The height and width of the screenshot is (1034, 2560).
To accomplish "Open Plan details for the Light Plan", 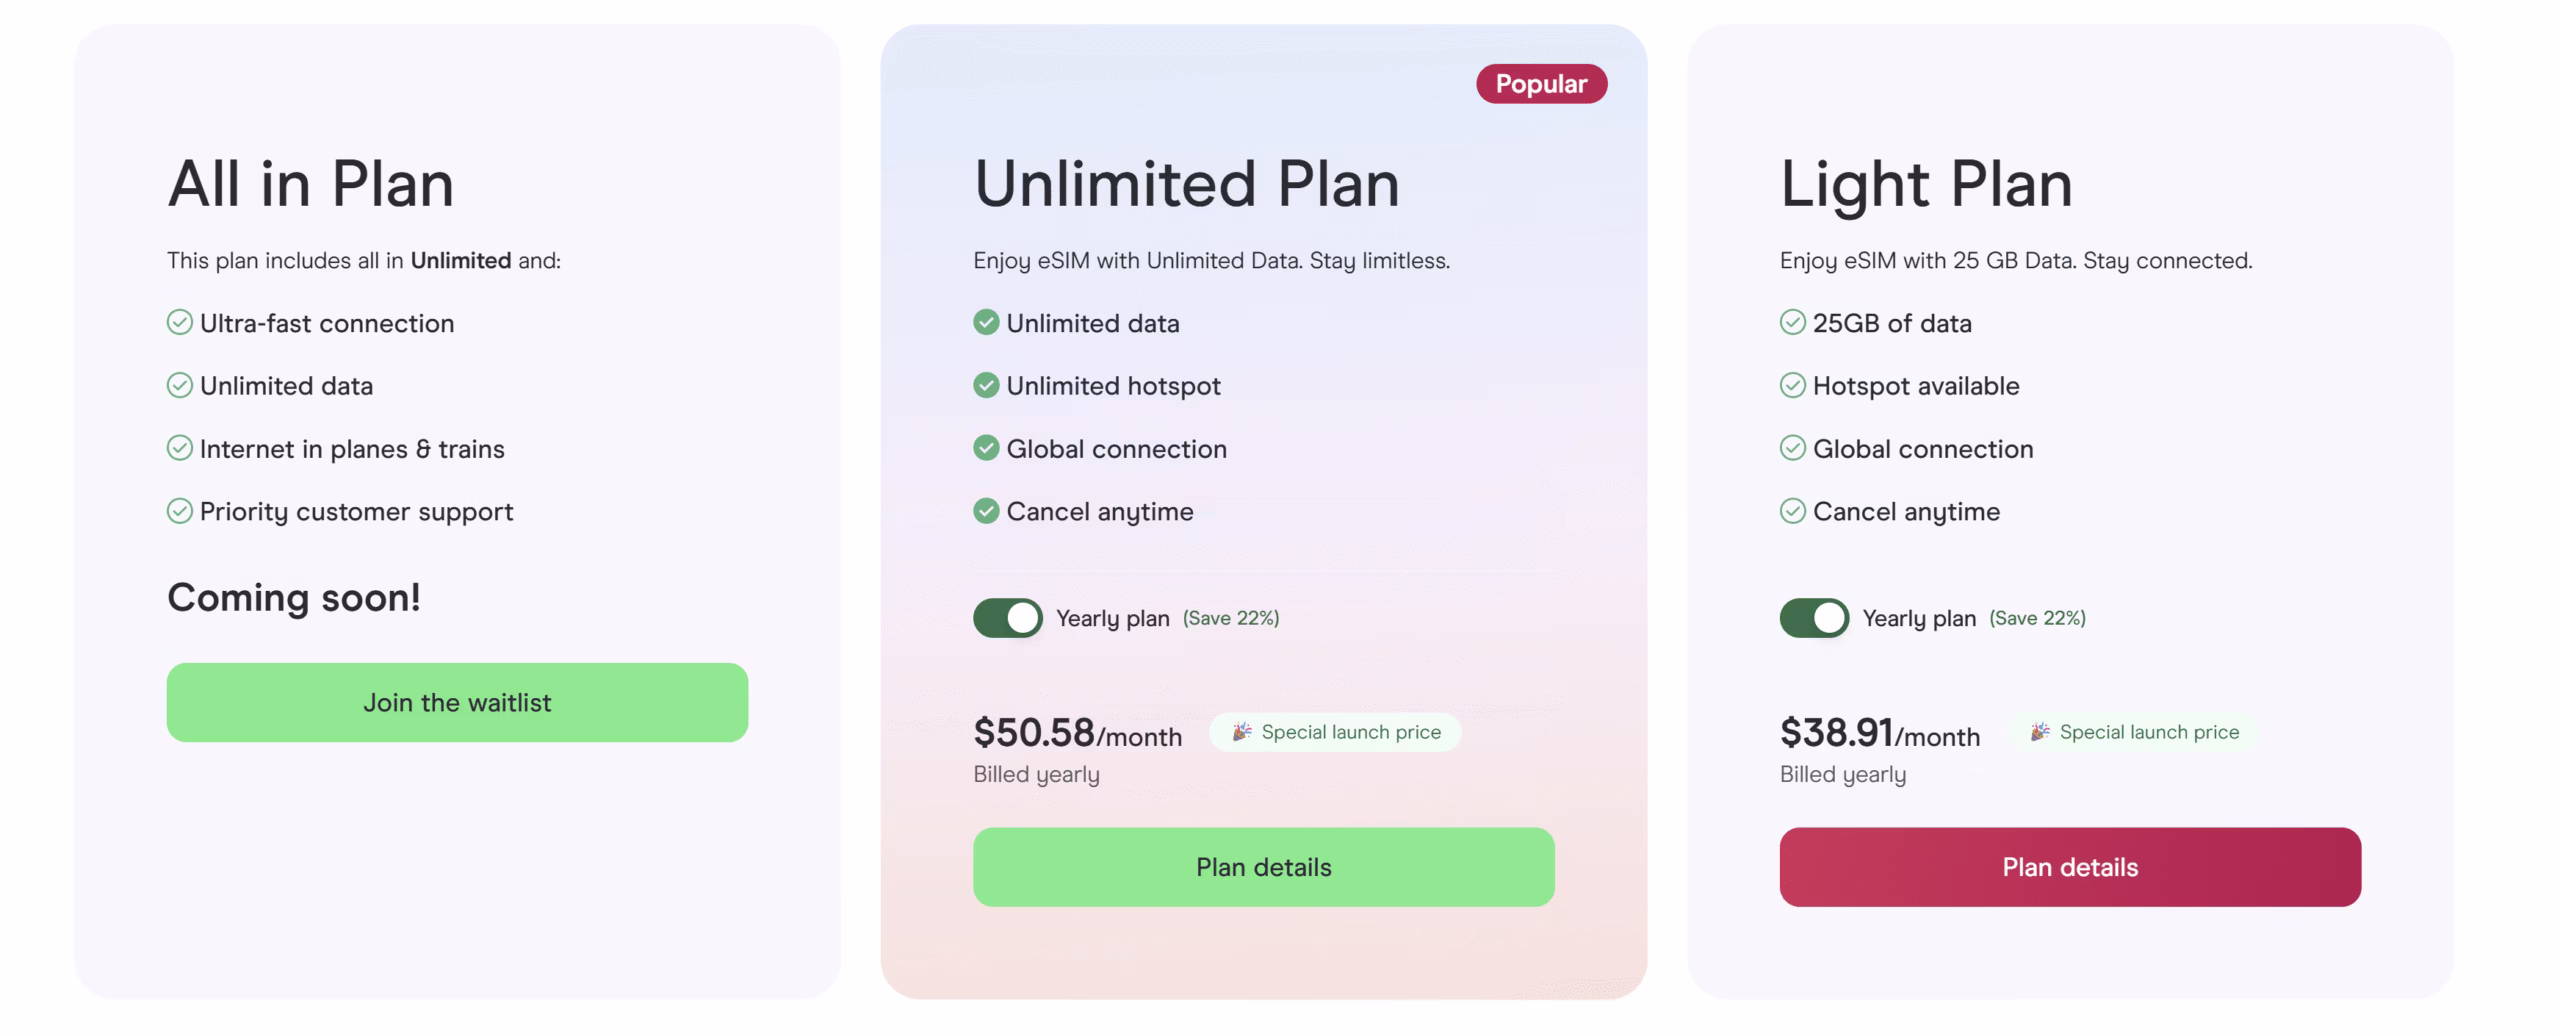I will (2069, 866).
